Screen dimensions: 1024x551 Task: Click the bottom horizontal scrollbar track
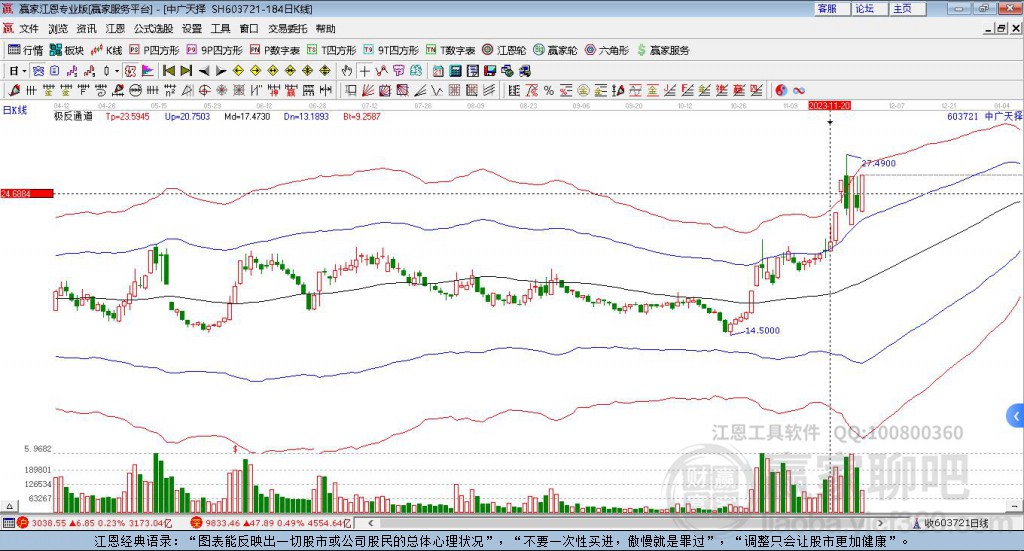click(625, 523)
